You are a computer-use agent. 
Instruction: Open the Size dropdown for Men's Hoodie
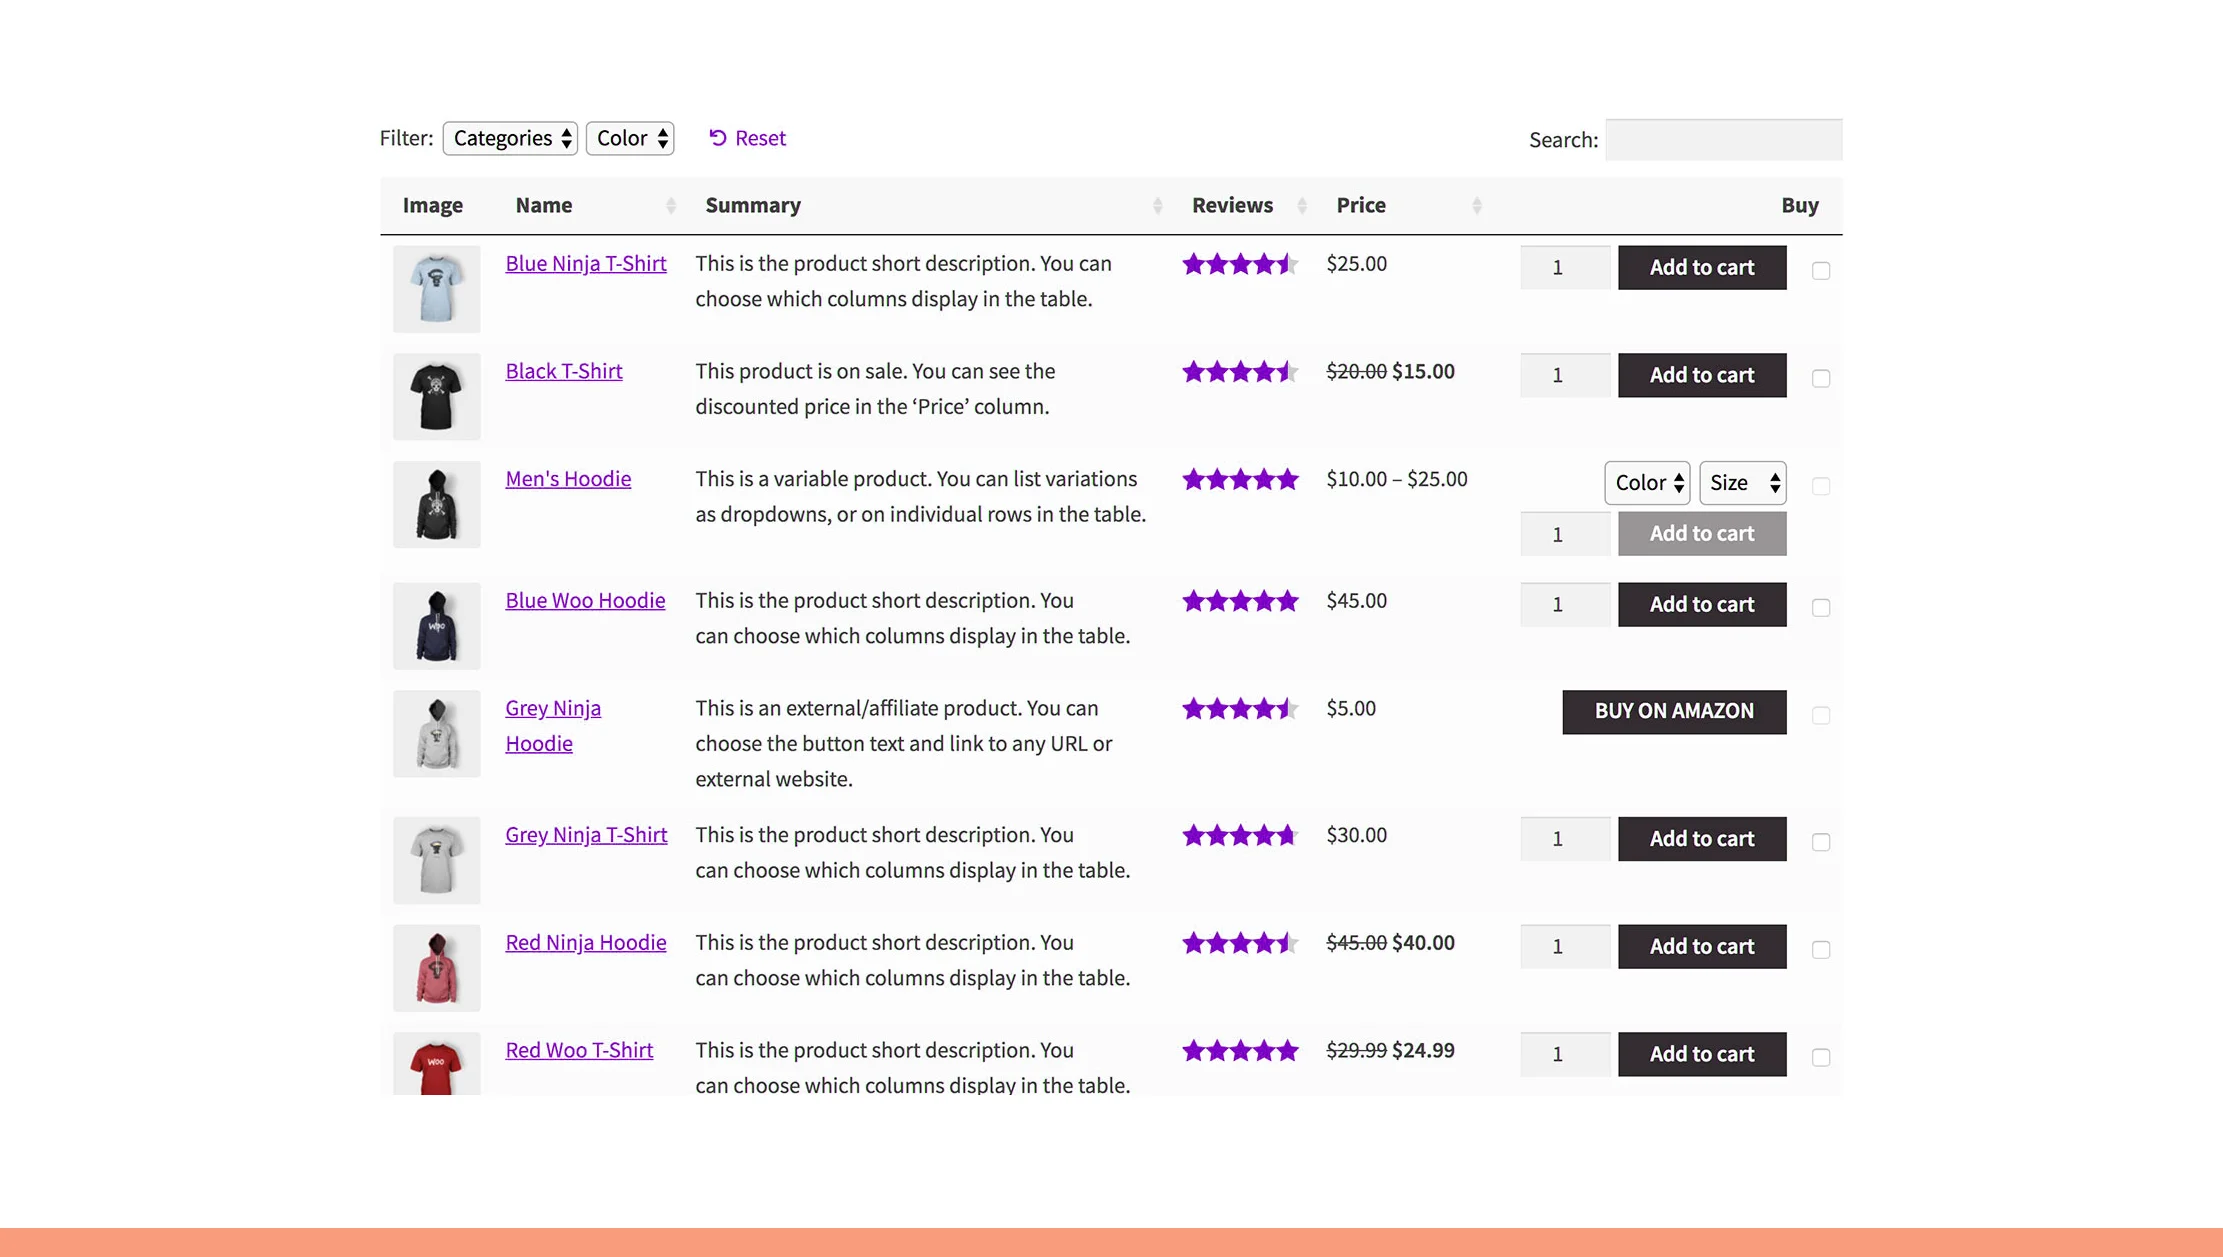[1742, 483]
